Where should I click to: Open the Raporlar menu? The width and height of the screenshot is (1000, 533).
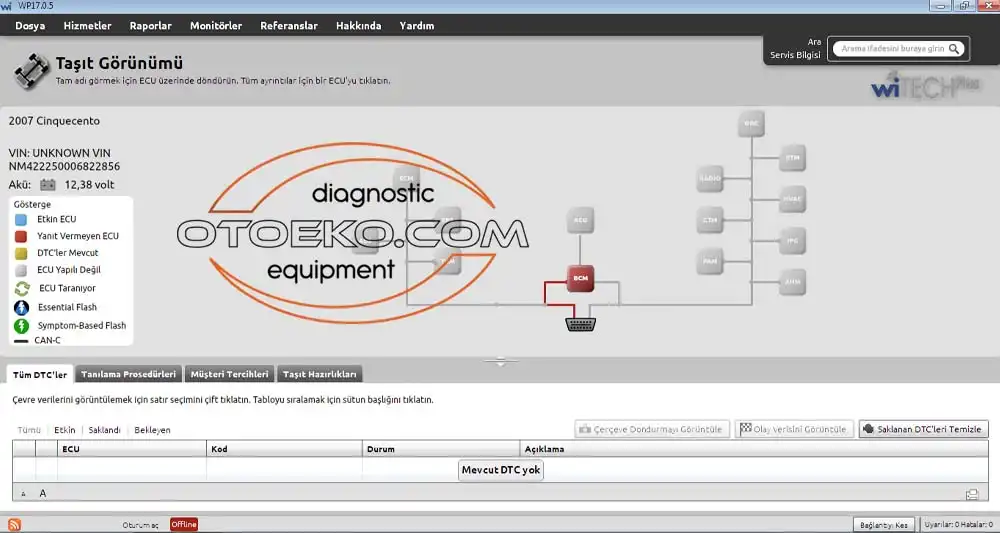click(x=151, y=26)
